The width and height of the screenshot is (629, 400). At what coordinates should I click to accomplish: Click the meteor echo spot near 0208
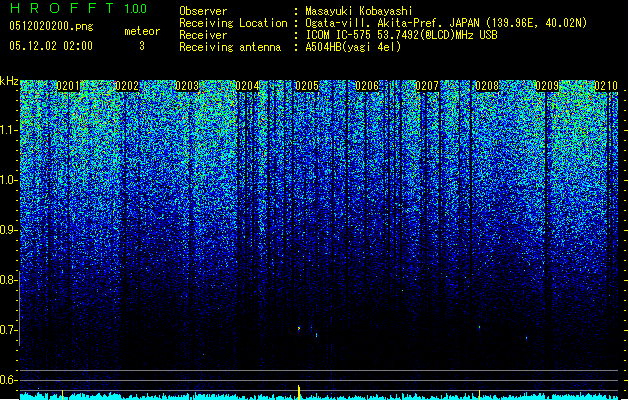[x=479, y=327]
